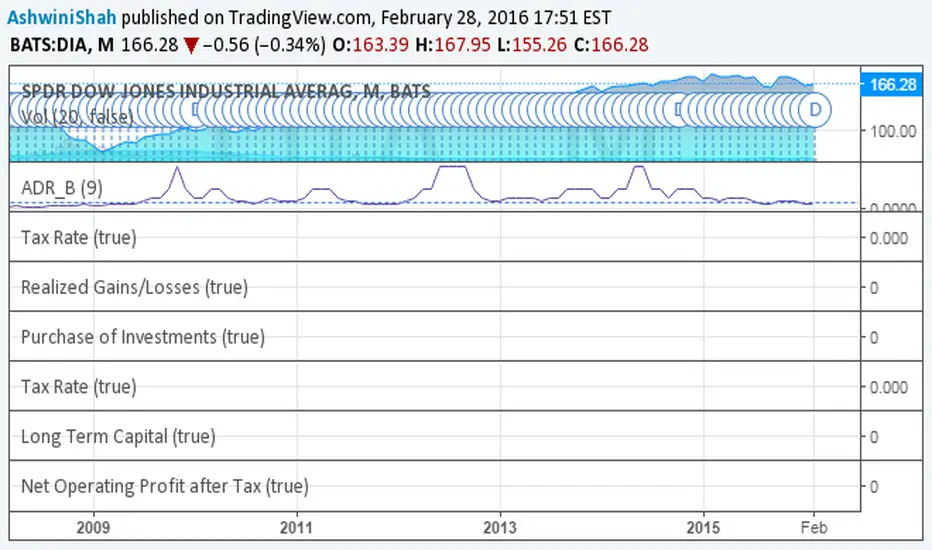The image size is (932, 550).
Task: Select the ADR_B (9) indicator label
Action: [62, 188]
